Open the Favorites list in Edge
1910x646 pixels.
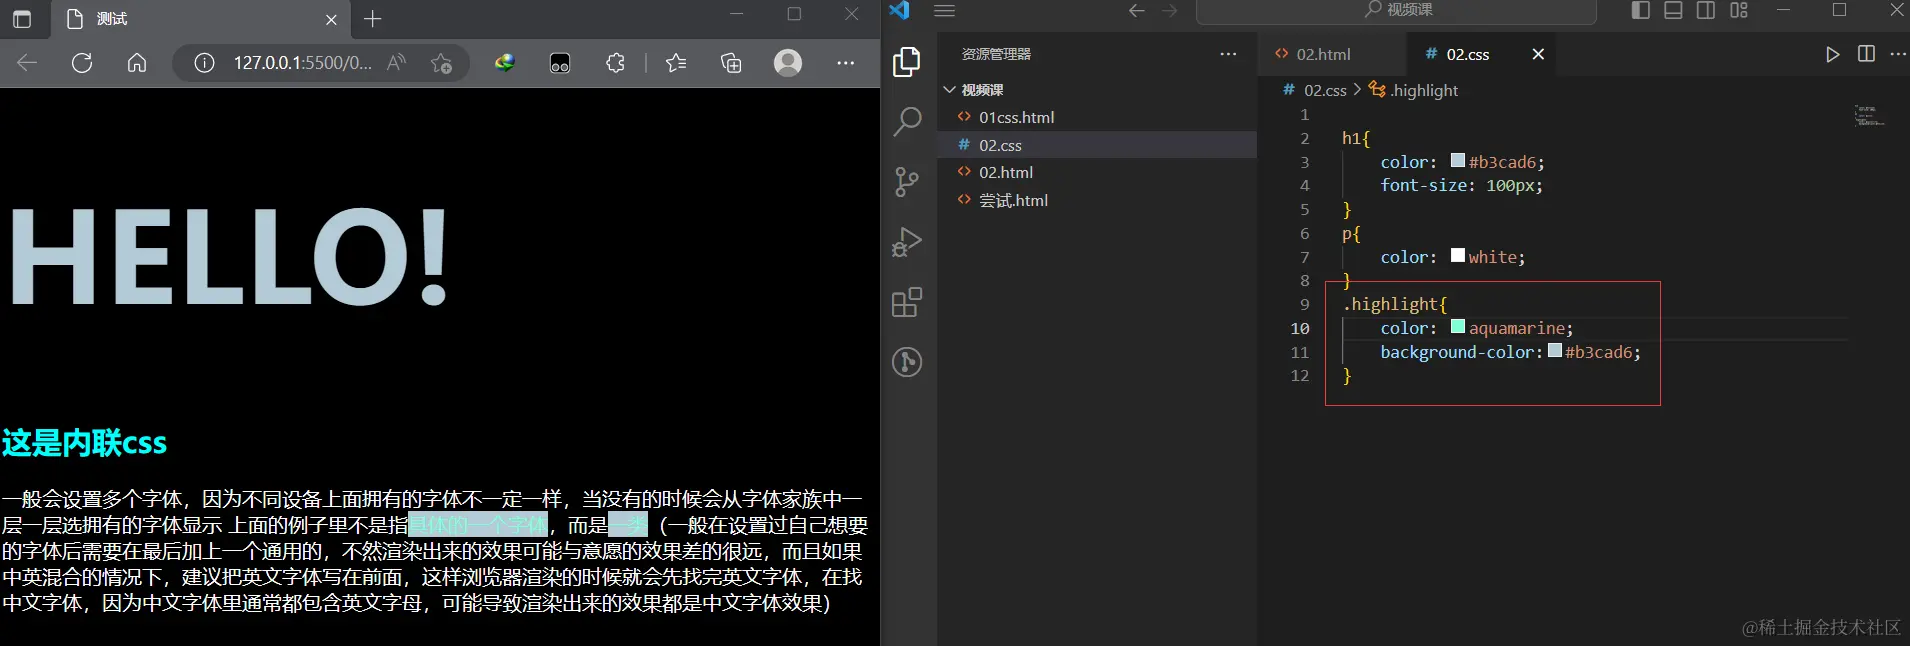(676, 63)
